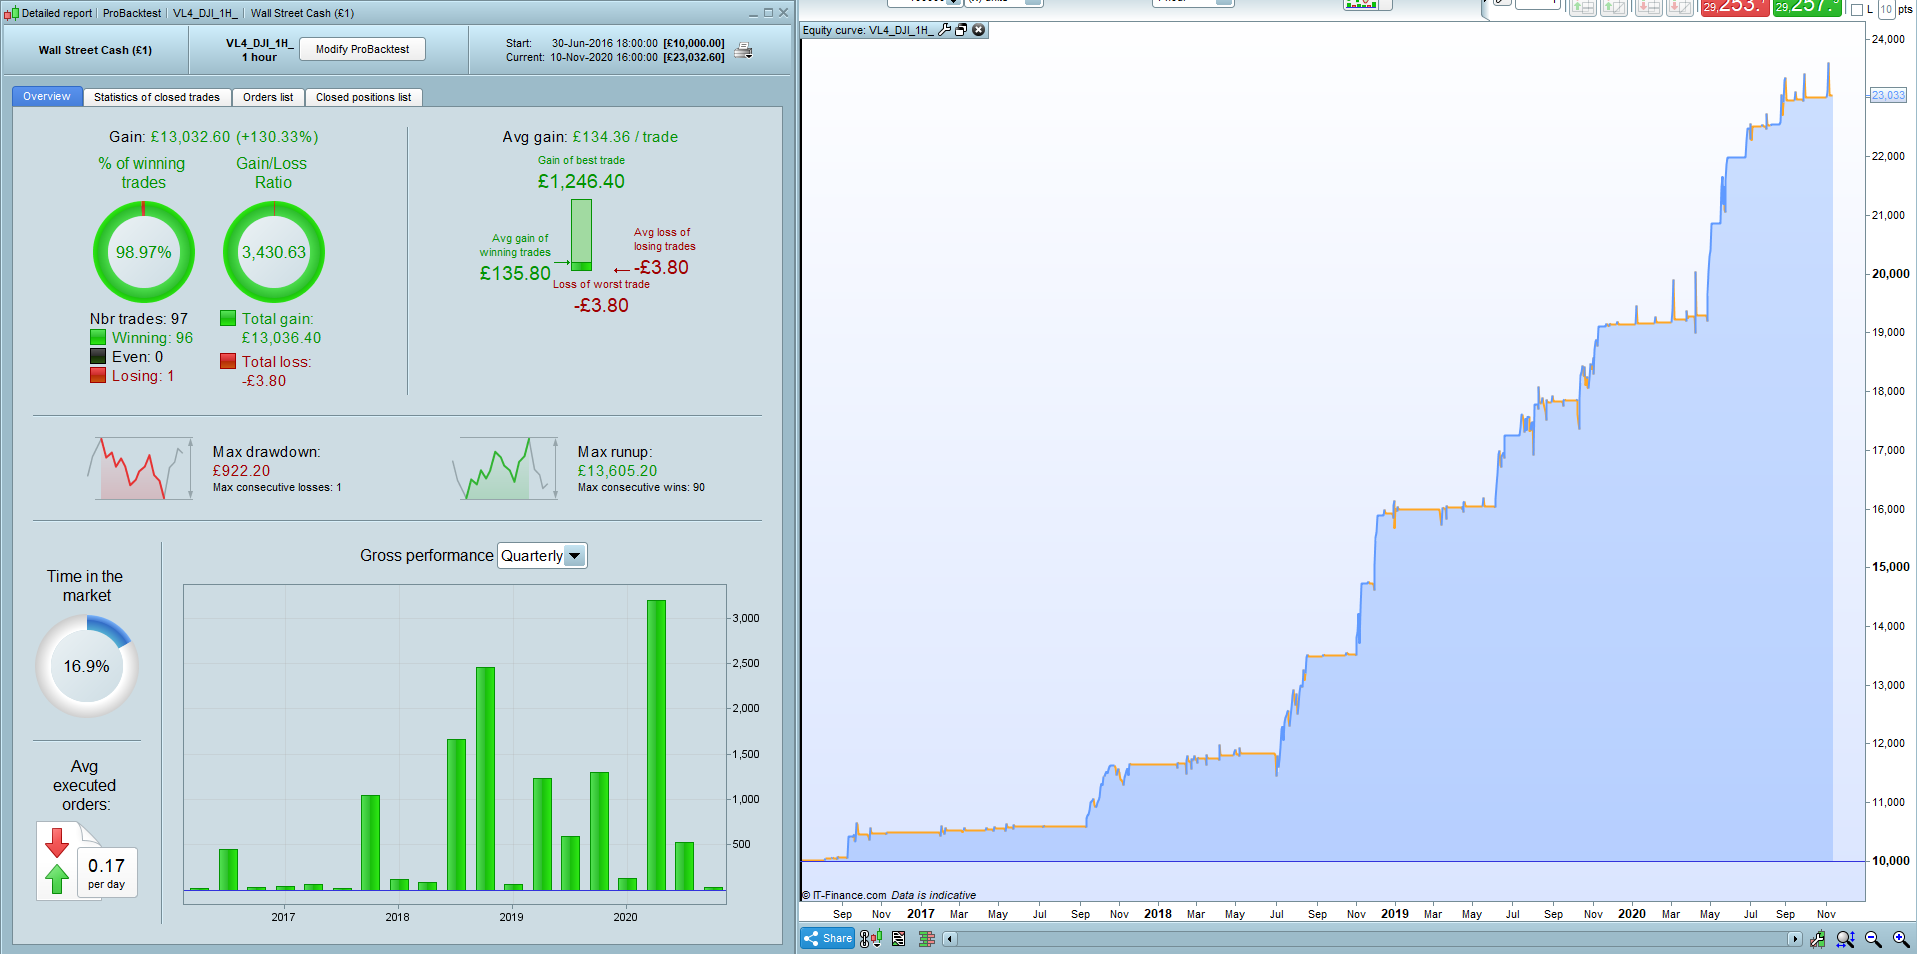Click the green buy price 29,257 button
Screen dimensions: 1917x954
(1807, 7)
